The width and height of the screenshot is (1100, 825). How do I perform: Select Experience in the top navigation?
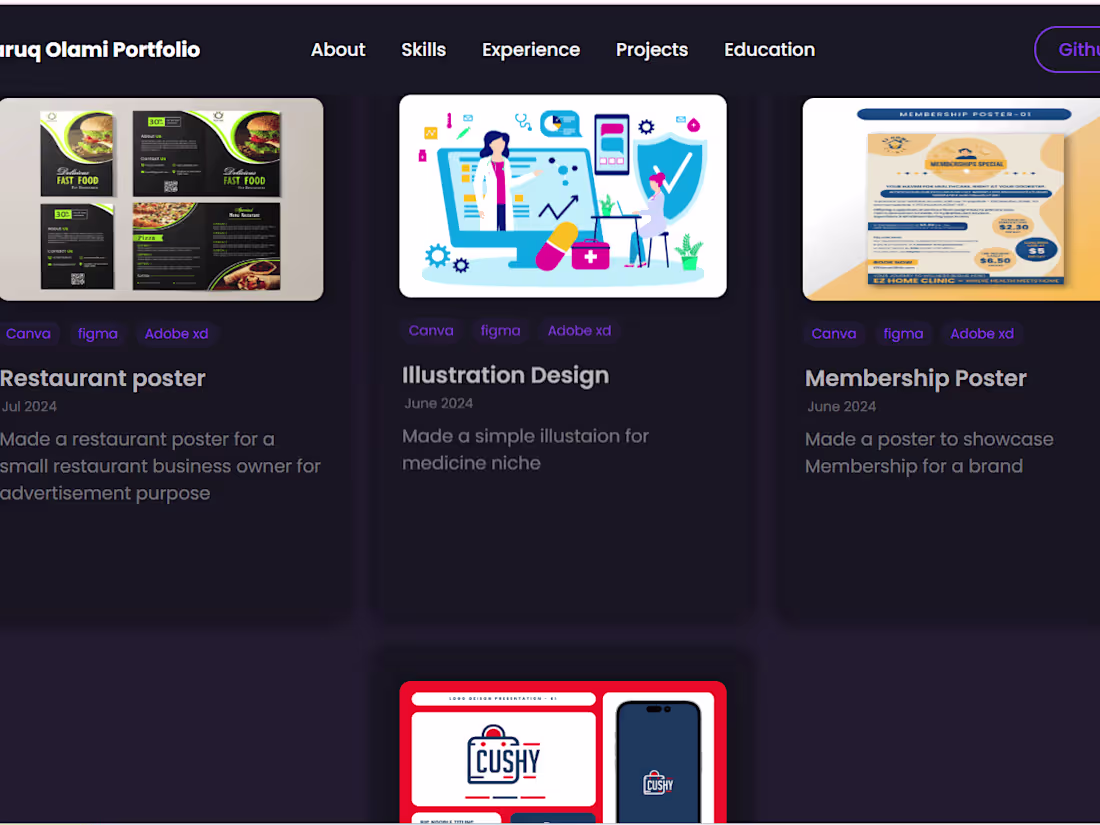tap(531, 50)
